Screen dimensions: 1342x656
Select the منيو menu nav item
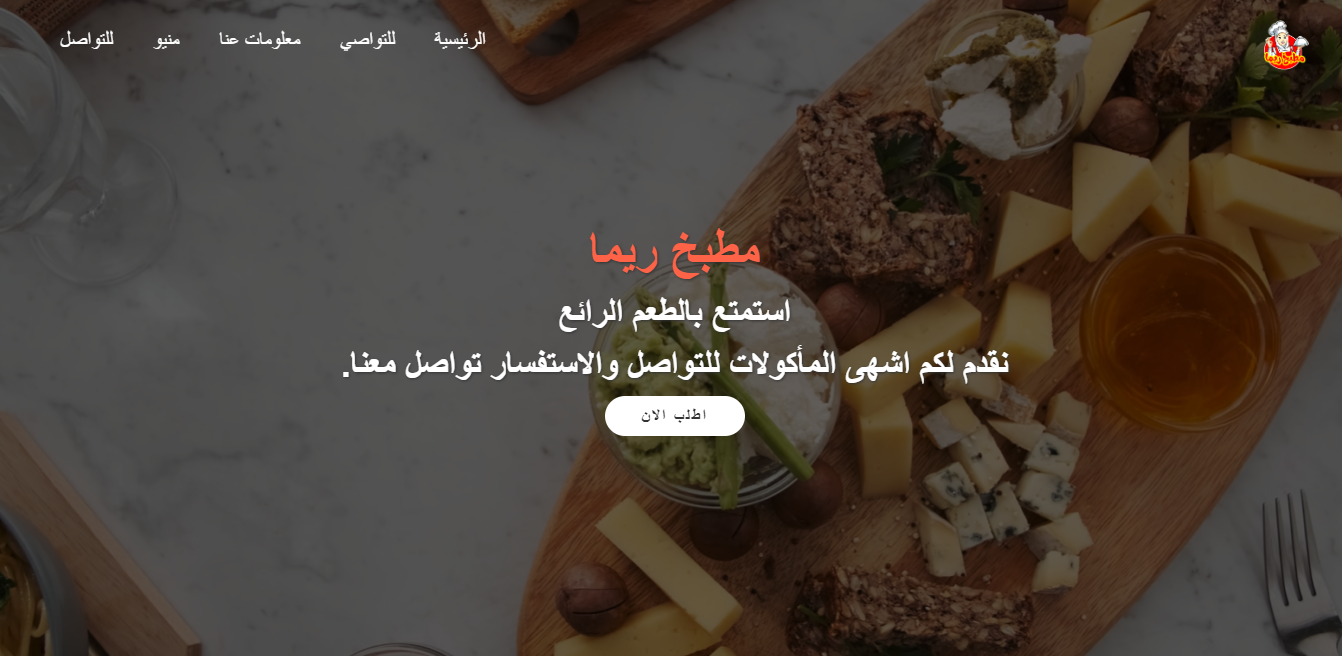click(167, 39)
